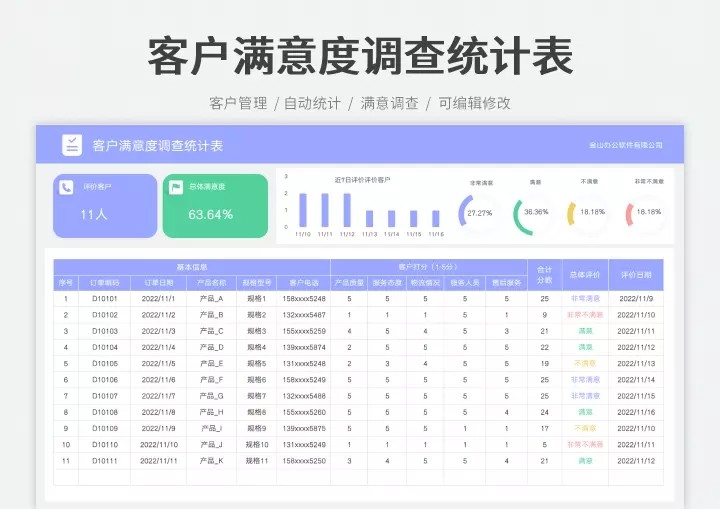Click the 近7日评价评价客户 chart title
Screen dimensions: 720x509
363,180
